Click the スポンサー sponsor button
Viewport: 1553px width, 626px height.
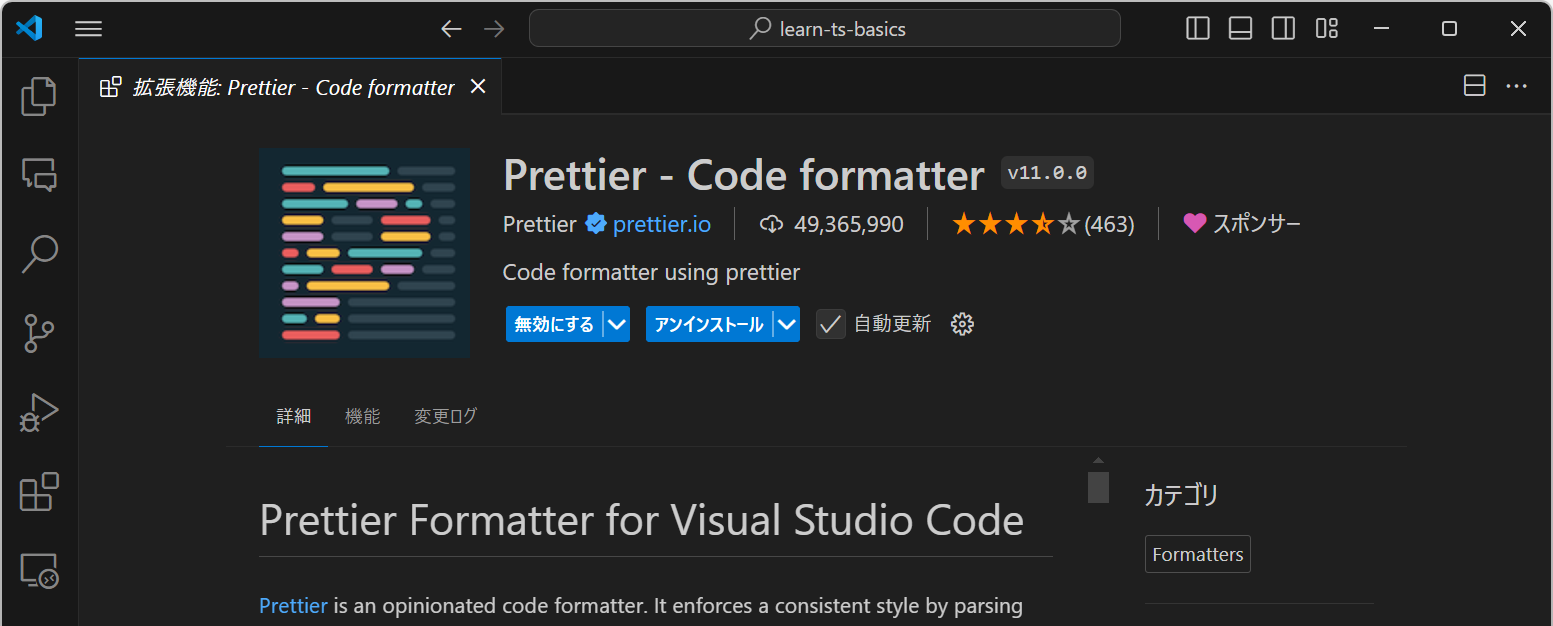(x=1242, y=224)
